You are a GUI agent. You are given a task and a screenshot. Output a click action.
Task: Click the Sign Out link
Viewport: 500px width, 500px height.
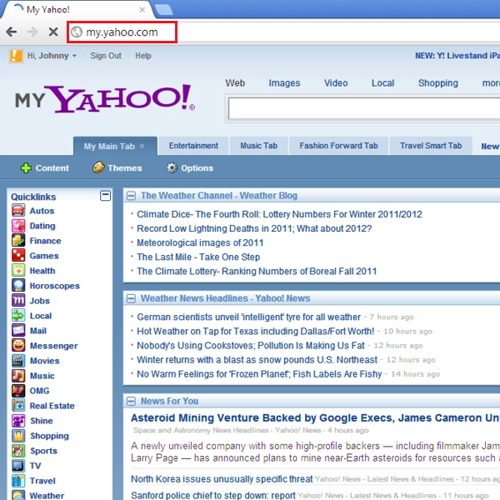coord(106,56)
